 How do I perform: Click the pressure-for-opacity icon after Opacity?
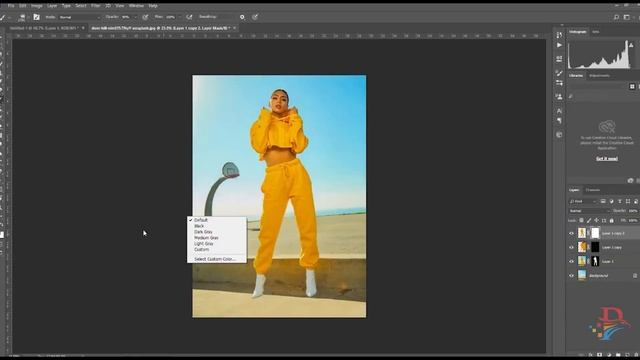(145, 17)
